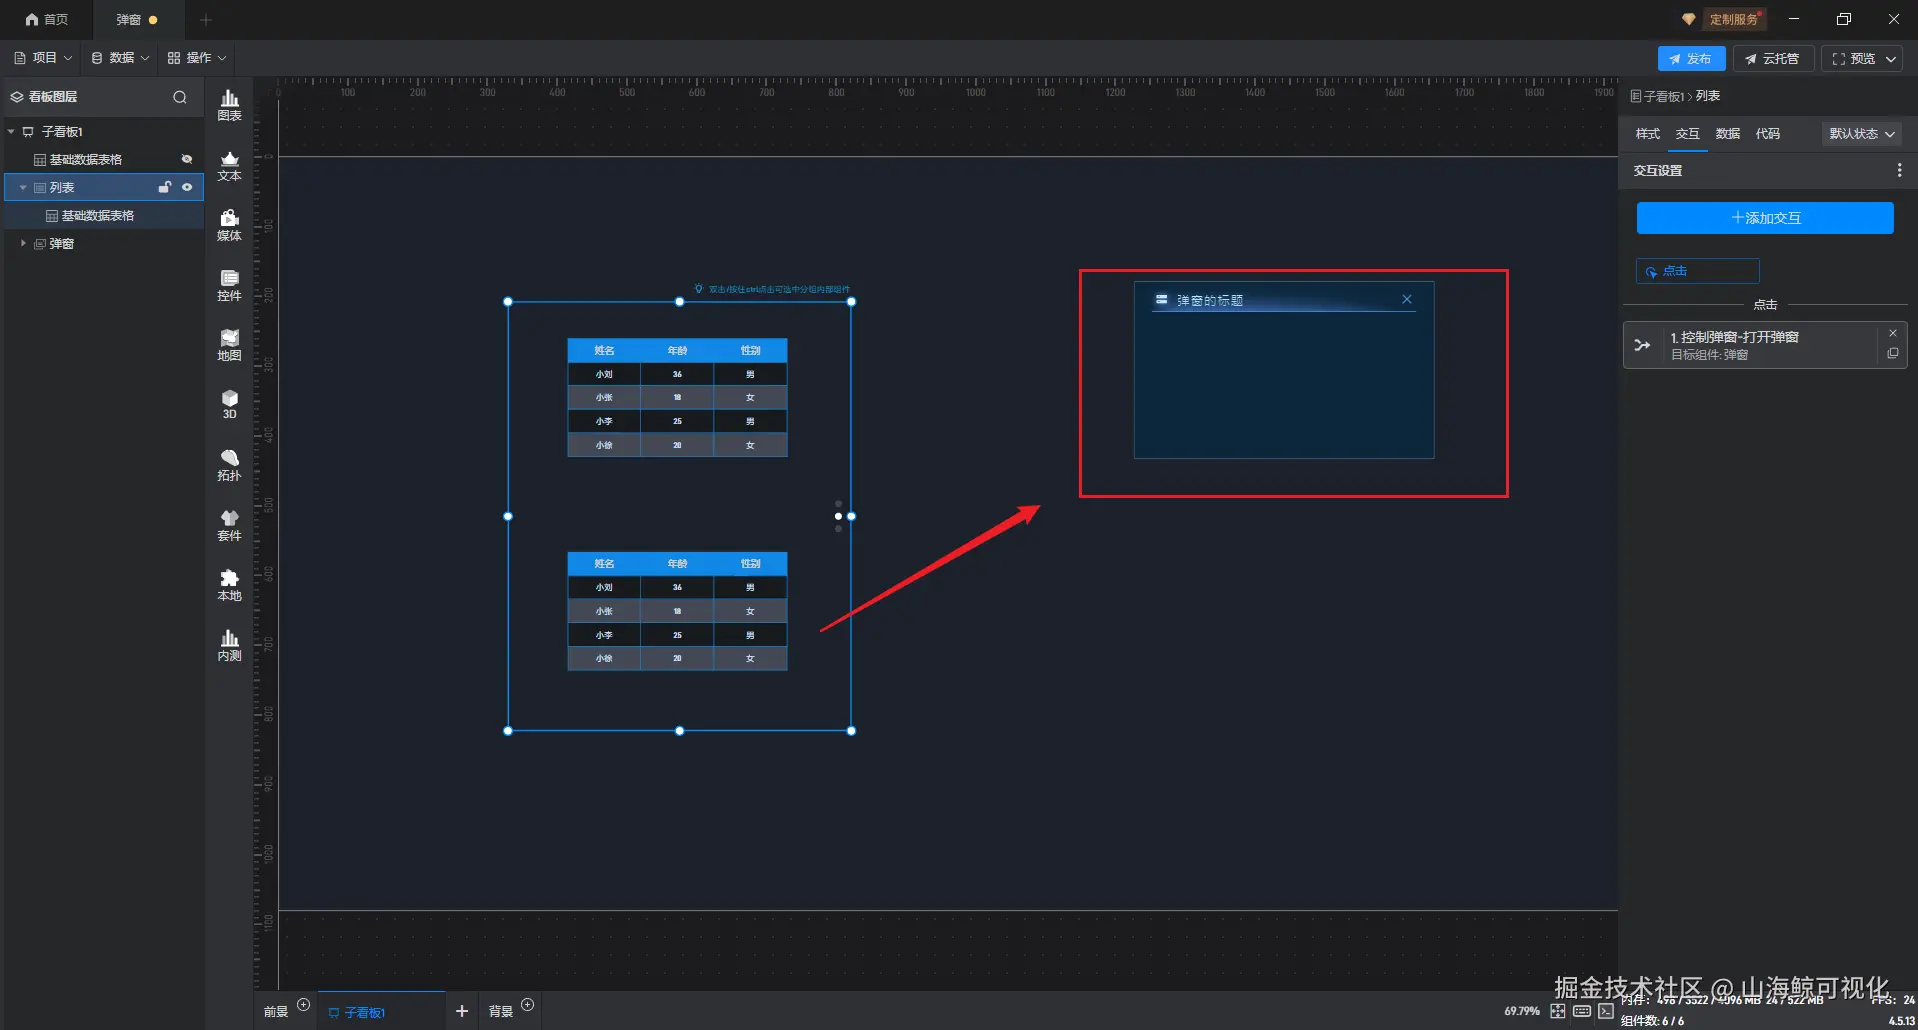Screen dimensions: 1918x1030
Task: Click the three-dot menu of 交互设置
Action: click(x=1899, y=171)
